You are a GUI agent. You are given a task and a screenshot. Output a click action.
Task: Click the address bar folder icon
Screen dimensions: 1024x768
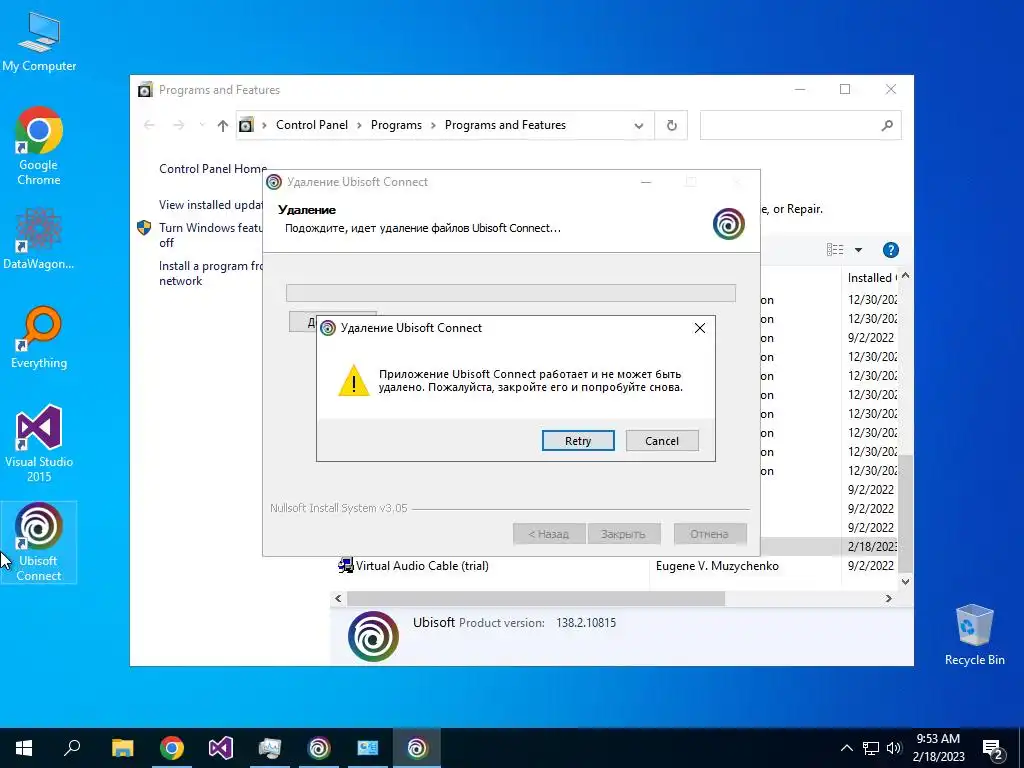point(246,125)
